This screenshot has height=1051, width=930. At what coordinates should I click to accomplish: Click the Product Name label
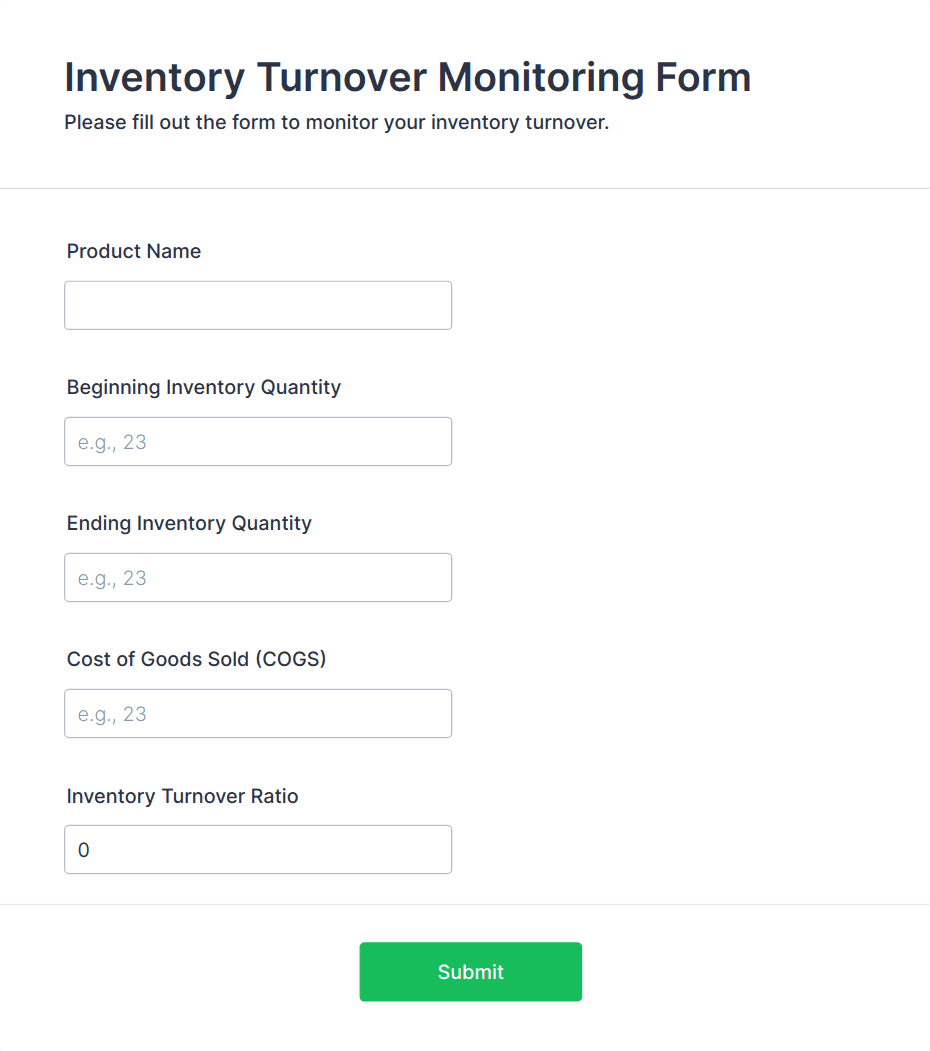click(x=133, y=251)
